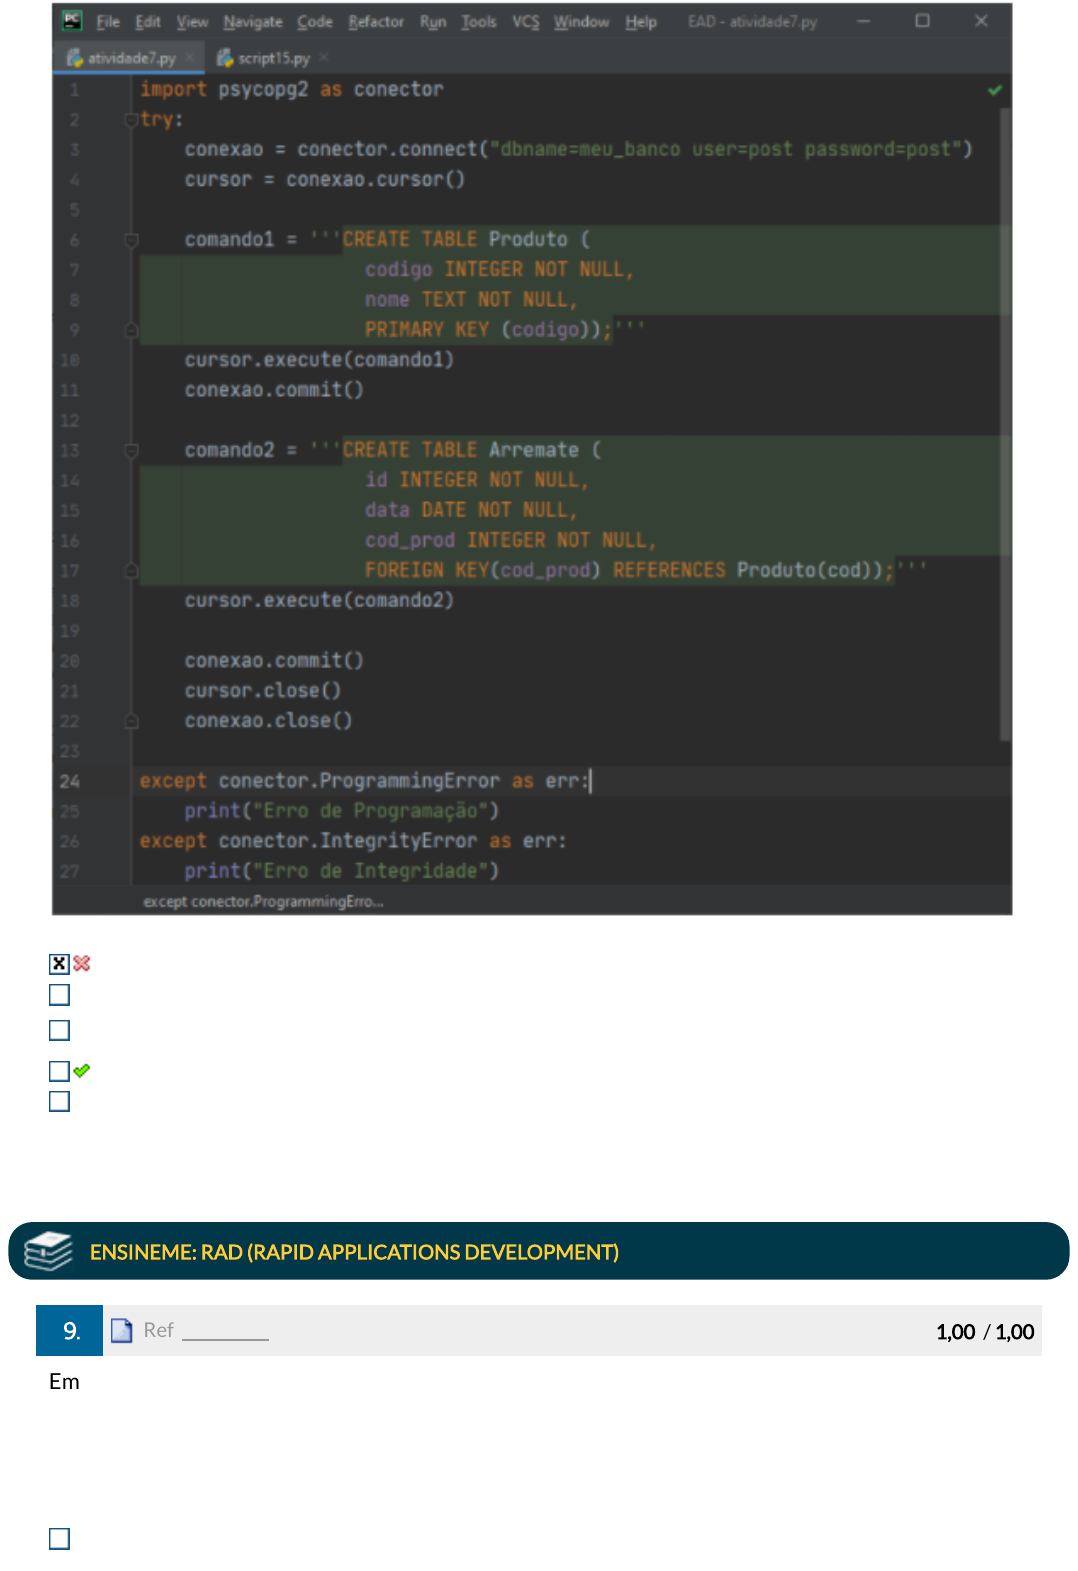
Task: Tick the checkbox next to green checkmark
Action: click(59, 1071)
